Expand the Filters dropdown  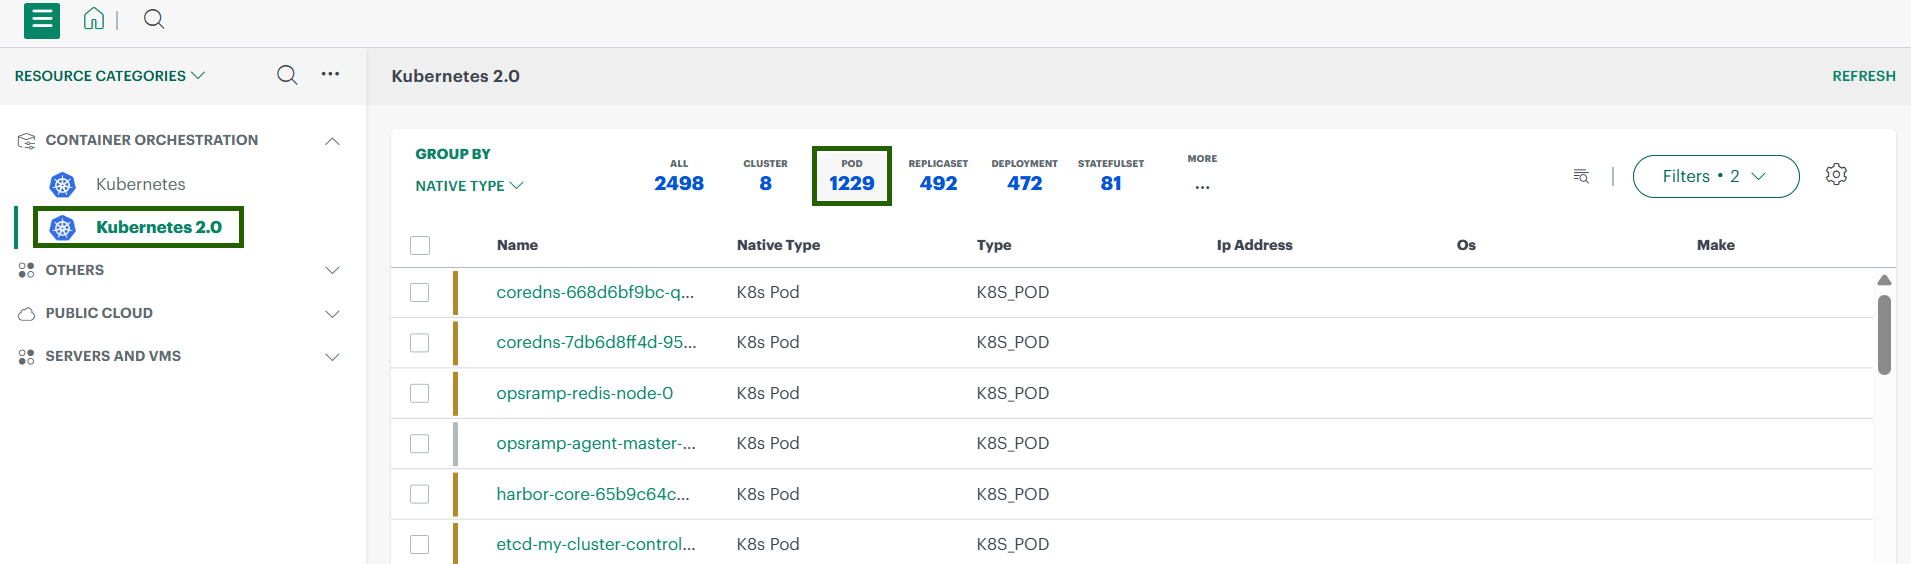tap(1715, 176)
